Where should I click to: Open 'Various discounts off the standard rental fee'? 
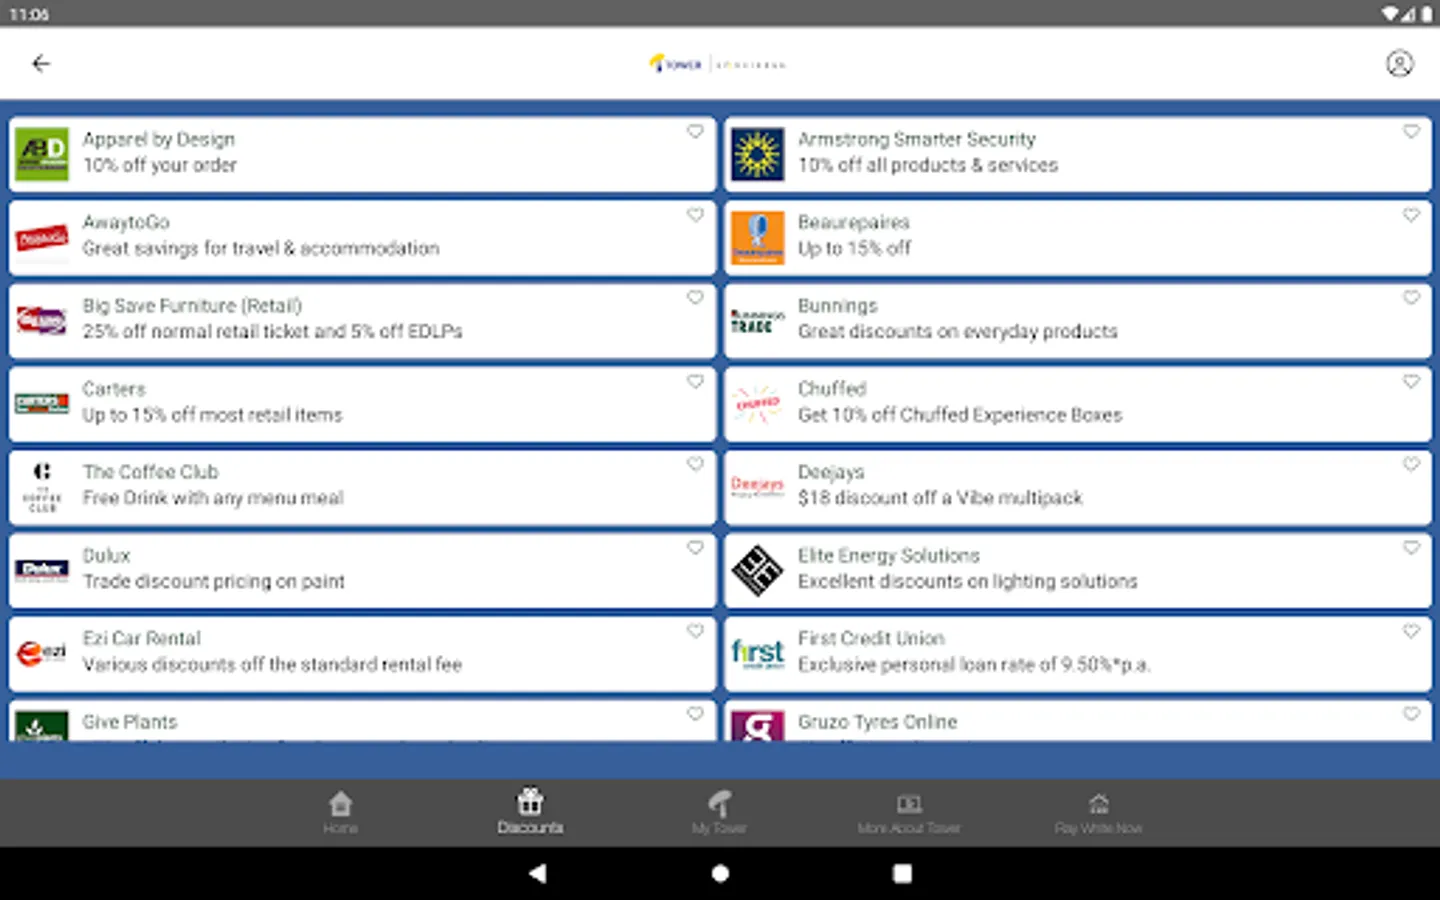272,665
